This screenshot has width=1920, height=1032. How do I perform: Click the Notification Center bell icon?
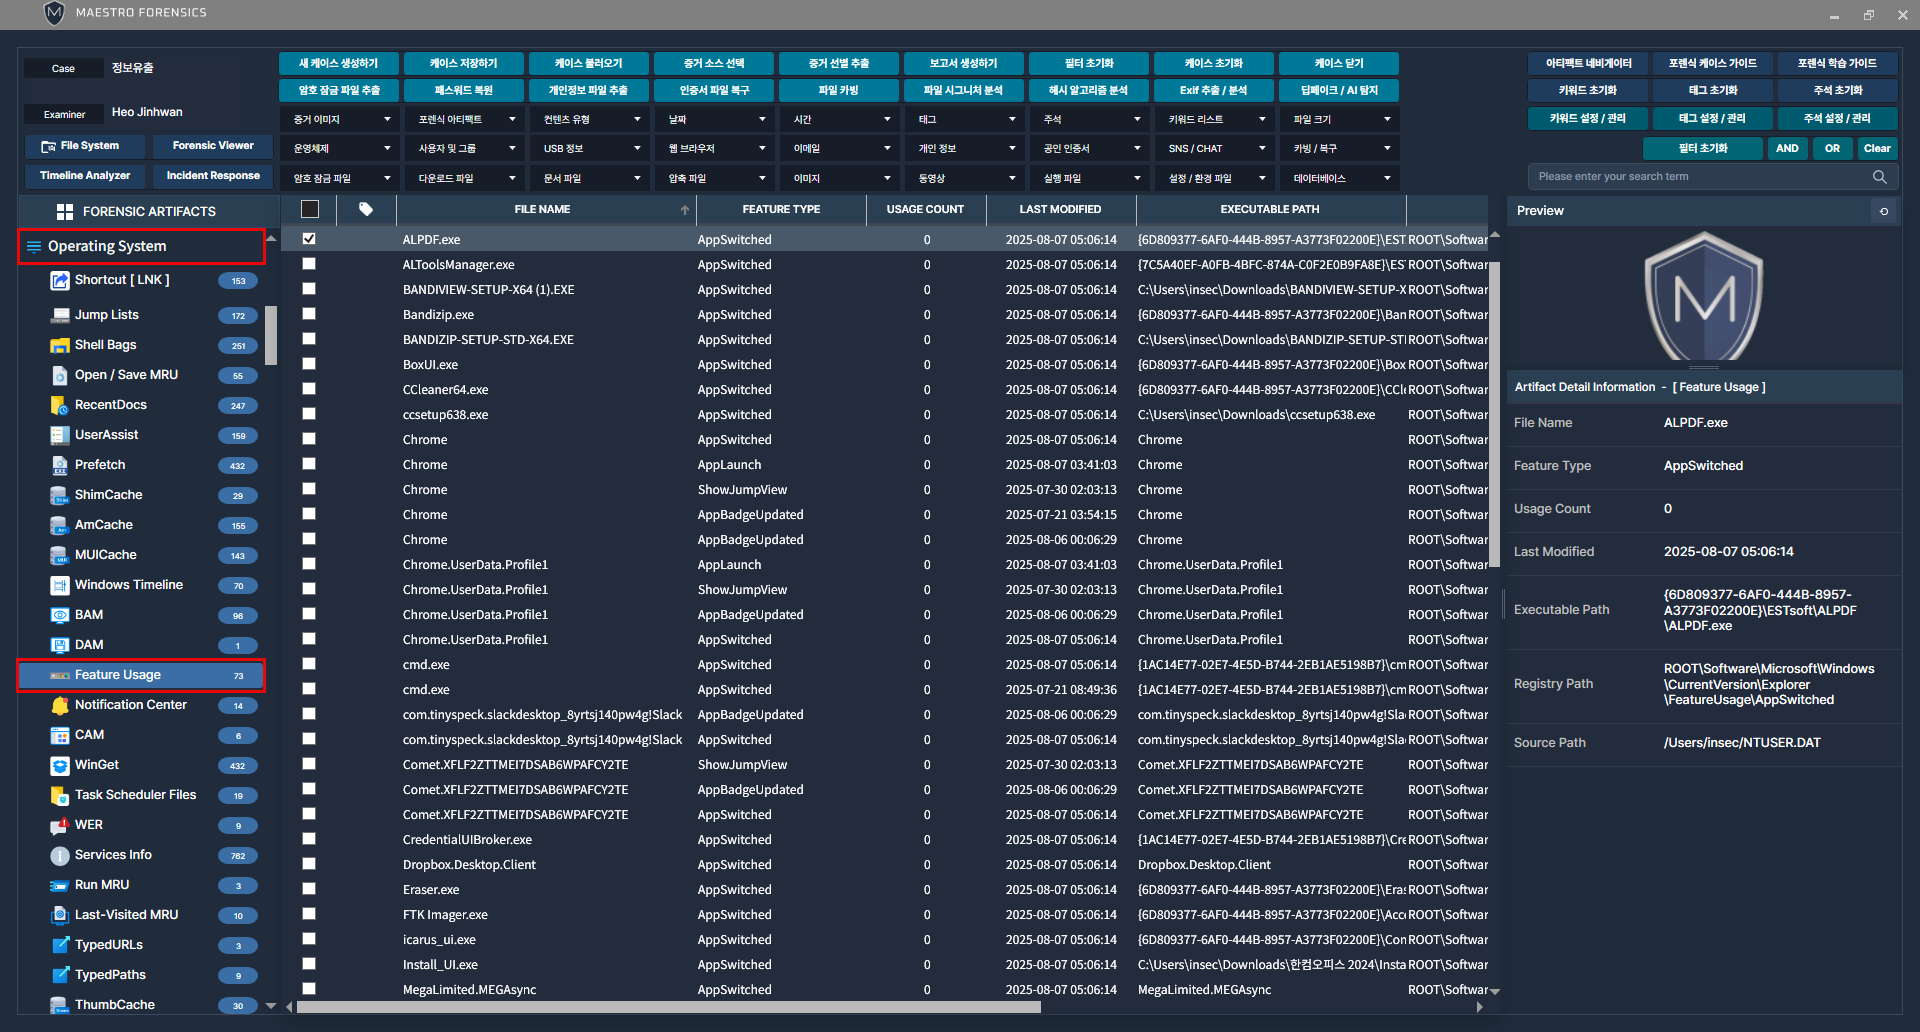tap(59, 705)
